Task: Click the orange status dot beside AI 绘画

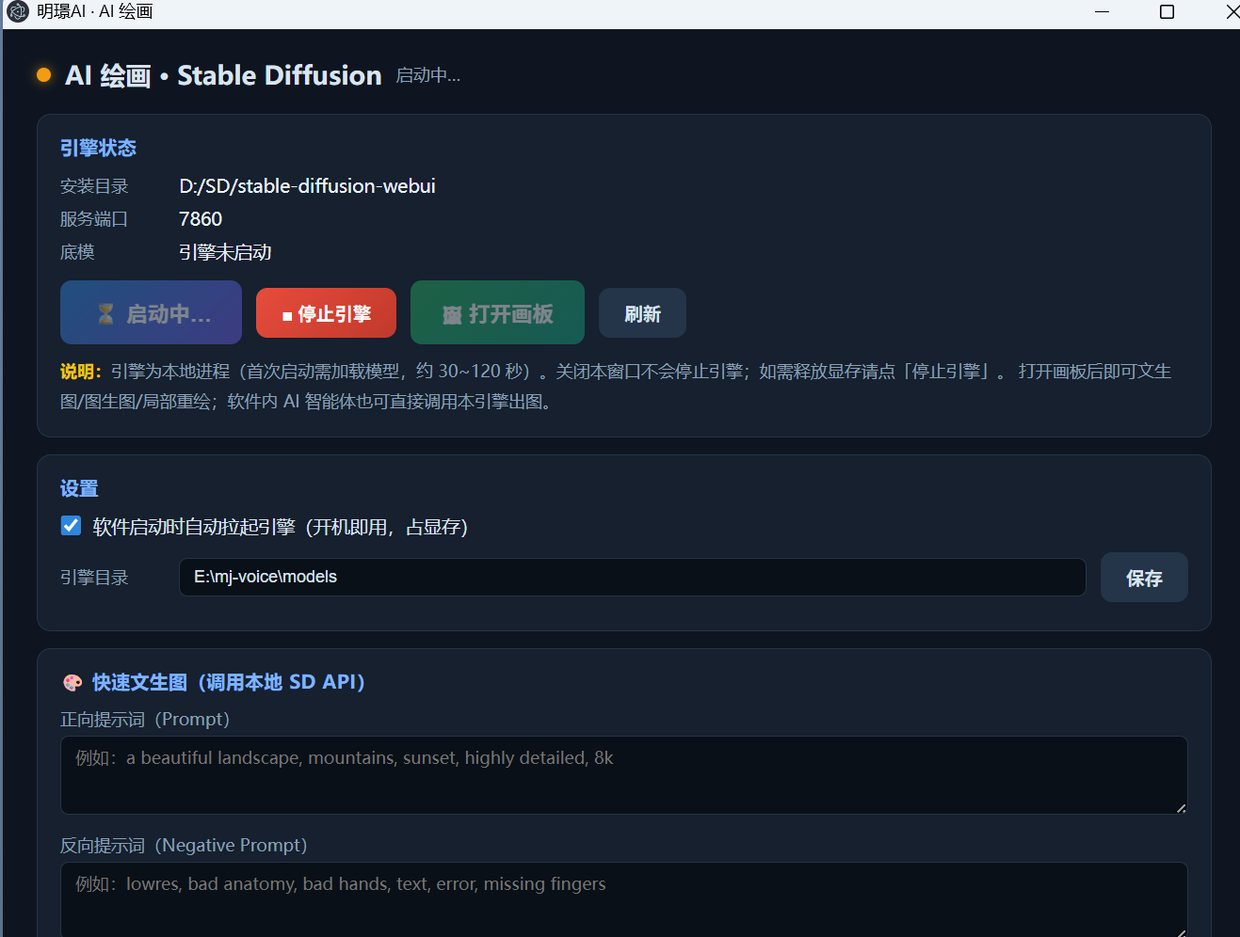Action: (x=44, y=75)
